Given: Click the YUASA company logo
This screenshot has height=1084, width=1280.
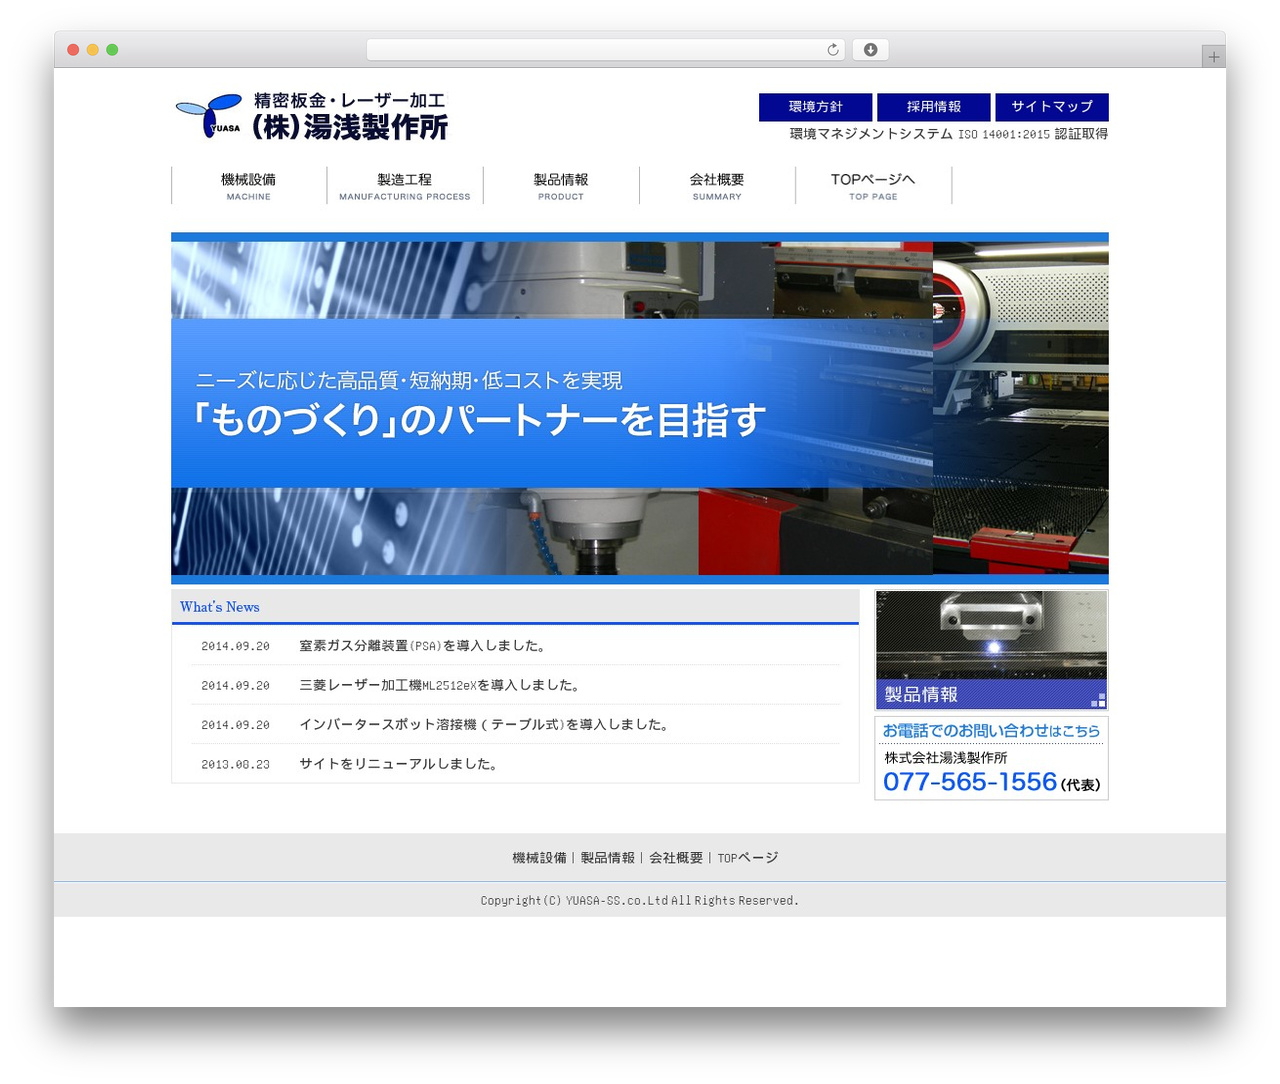Looking at the screenshot, I should [x=312, y=116].
